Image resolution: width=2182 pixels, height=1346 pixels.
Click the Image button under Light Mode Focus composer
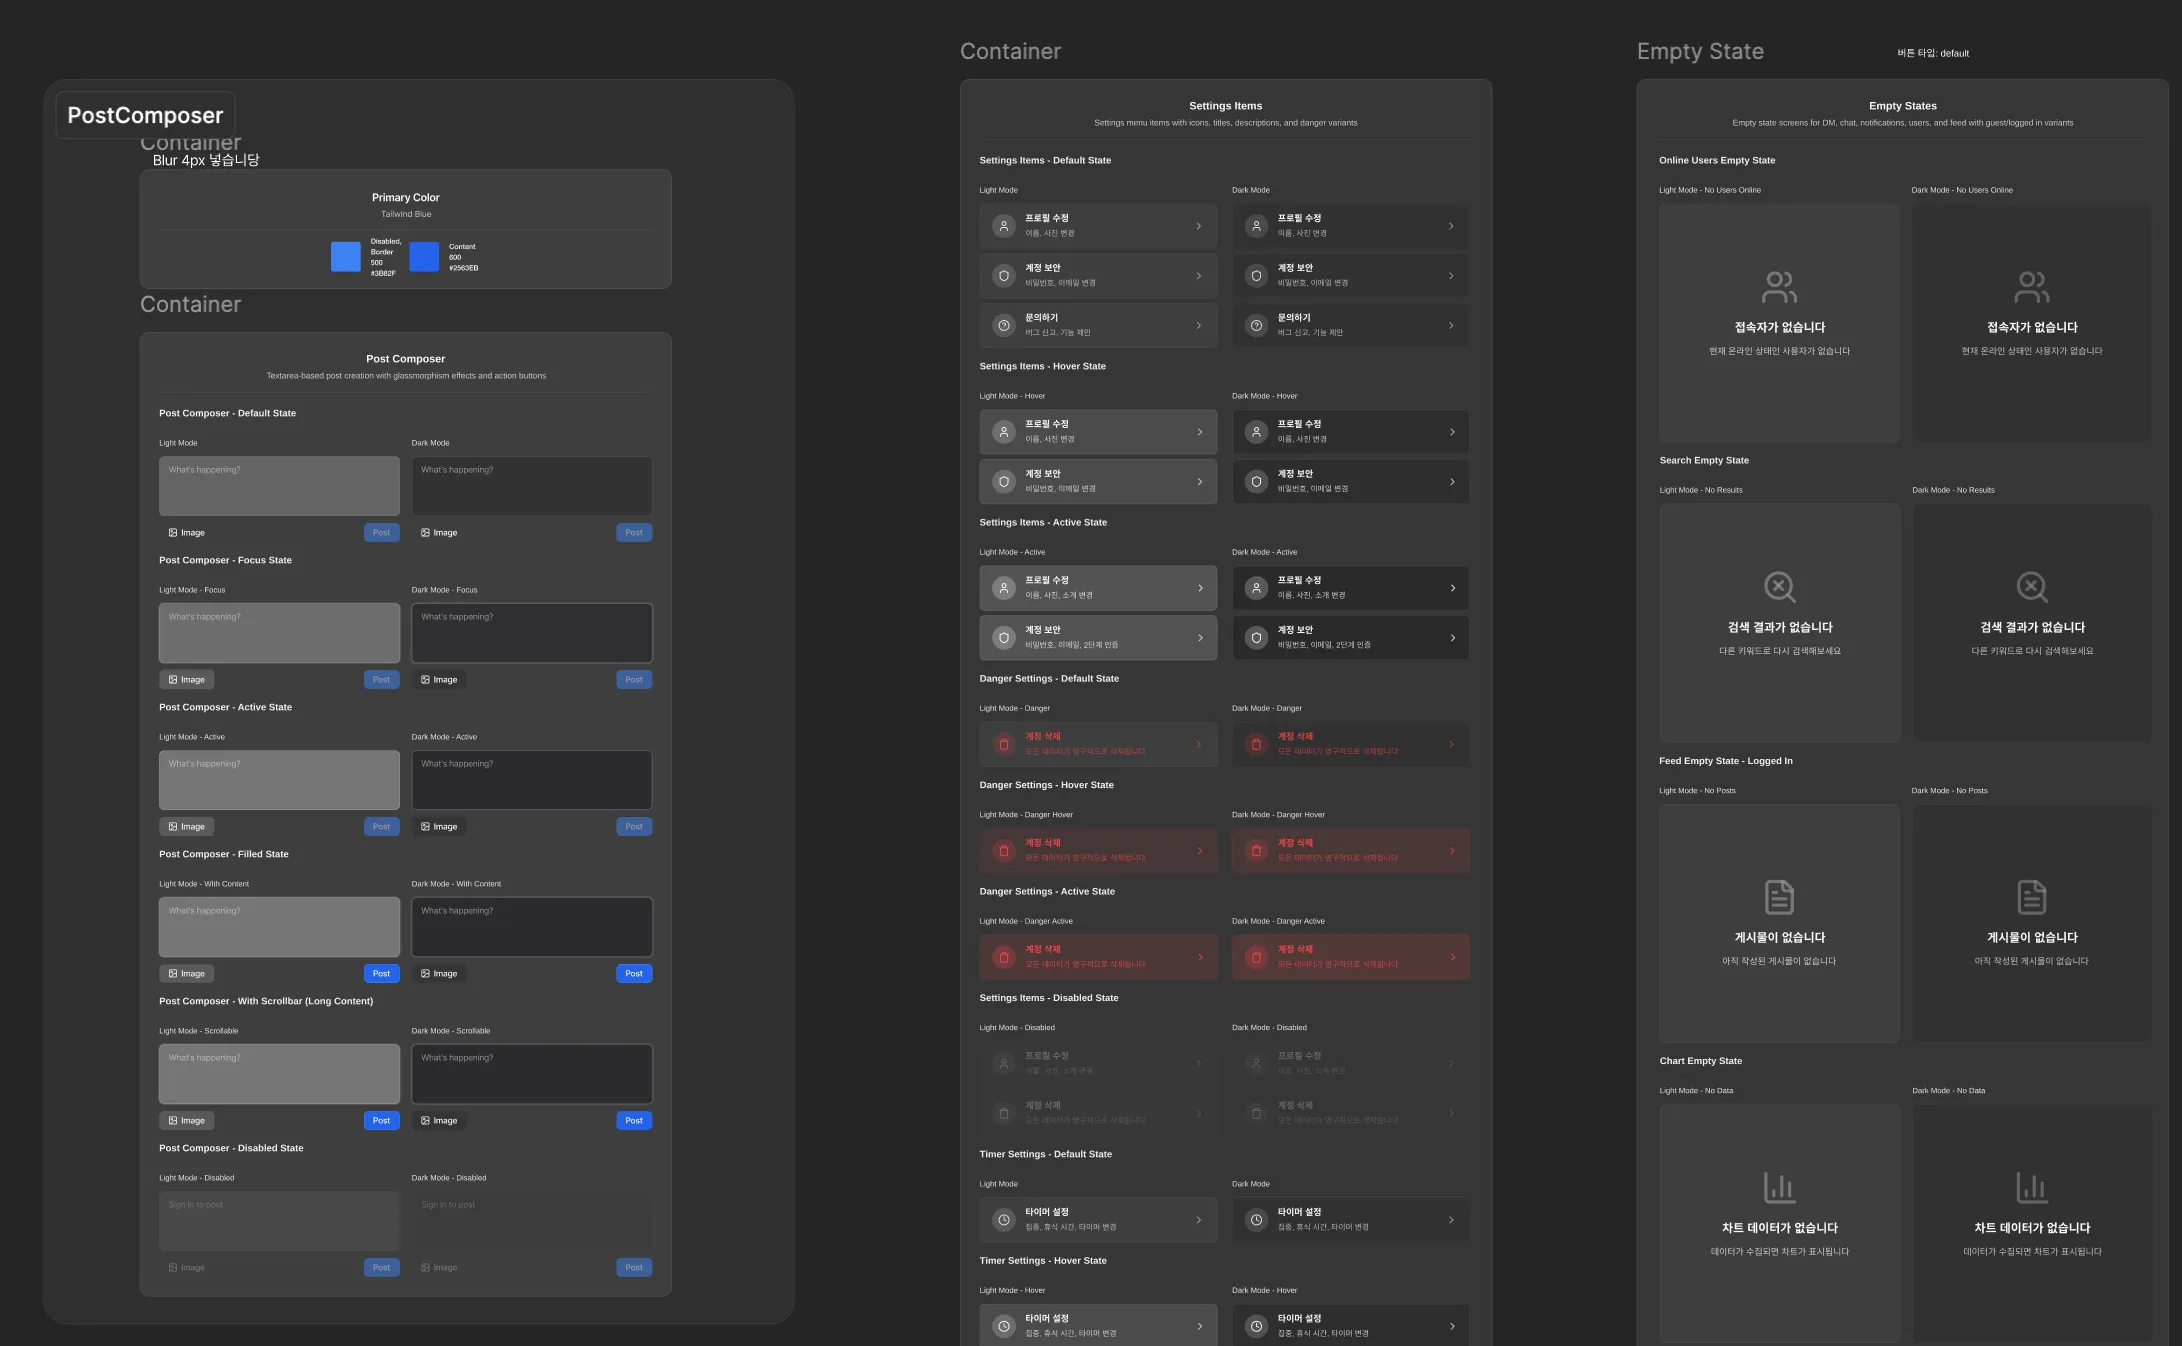click(x=187, y=680)
